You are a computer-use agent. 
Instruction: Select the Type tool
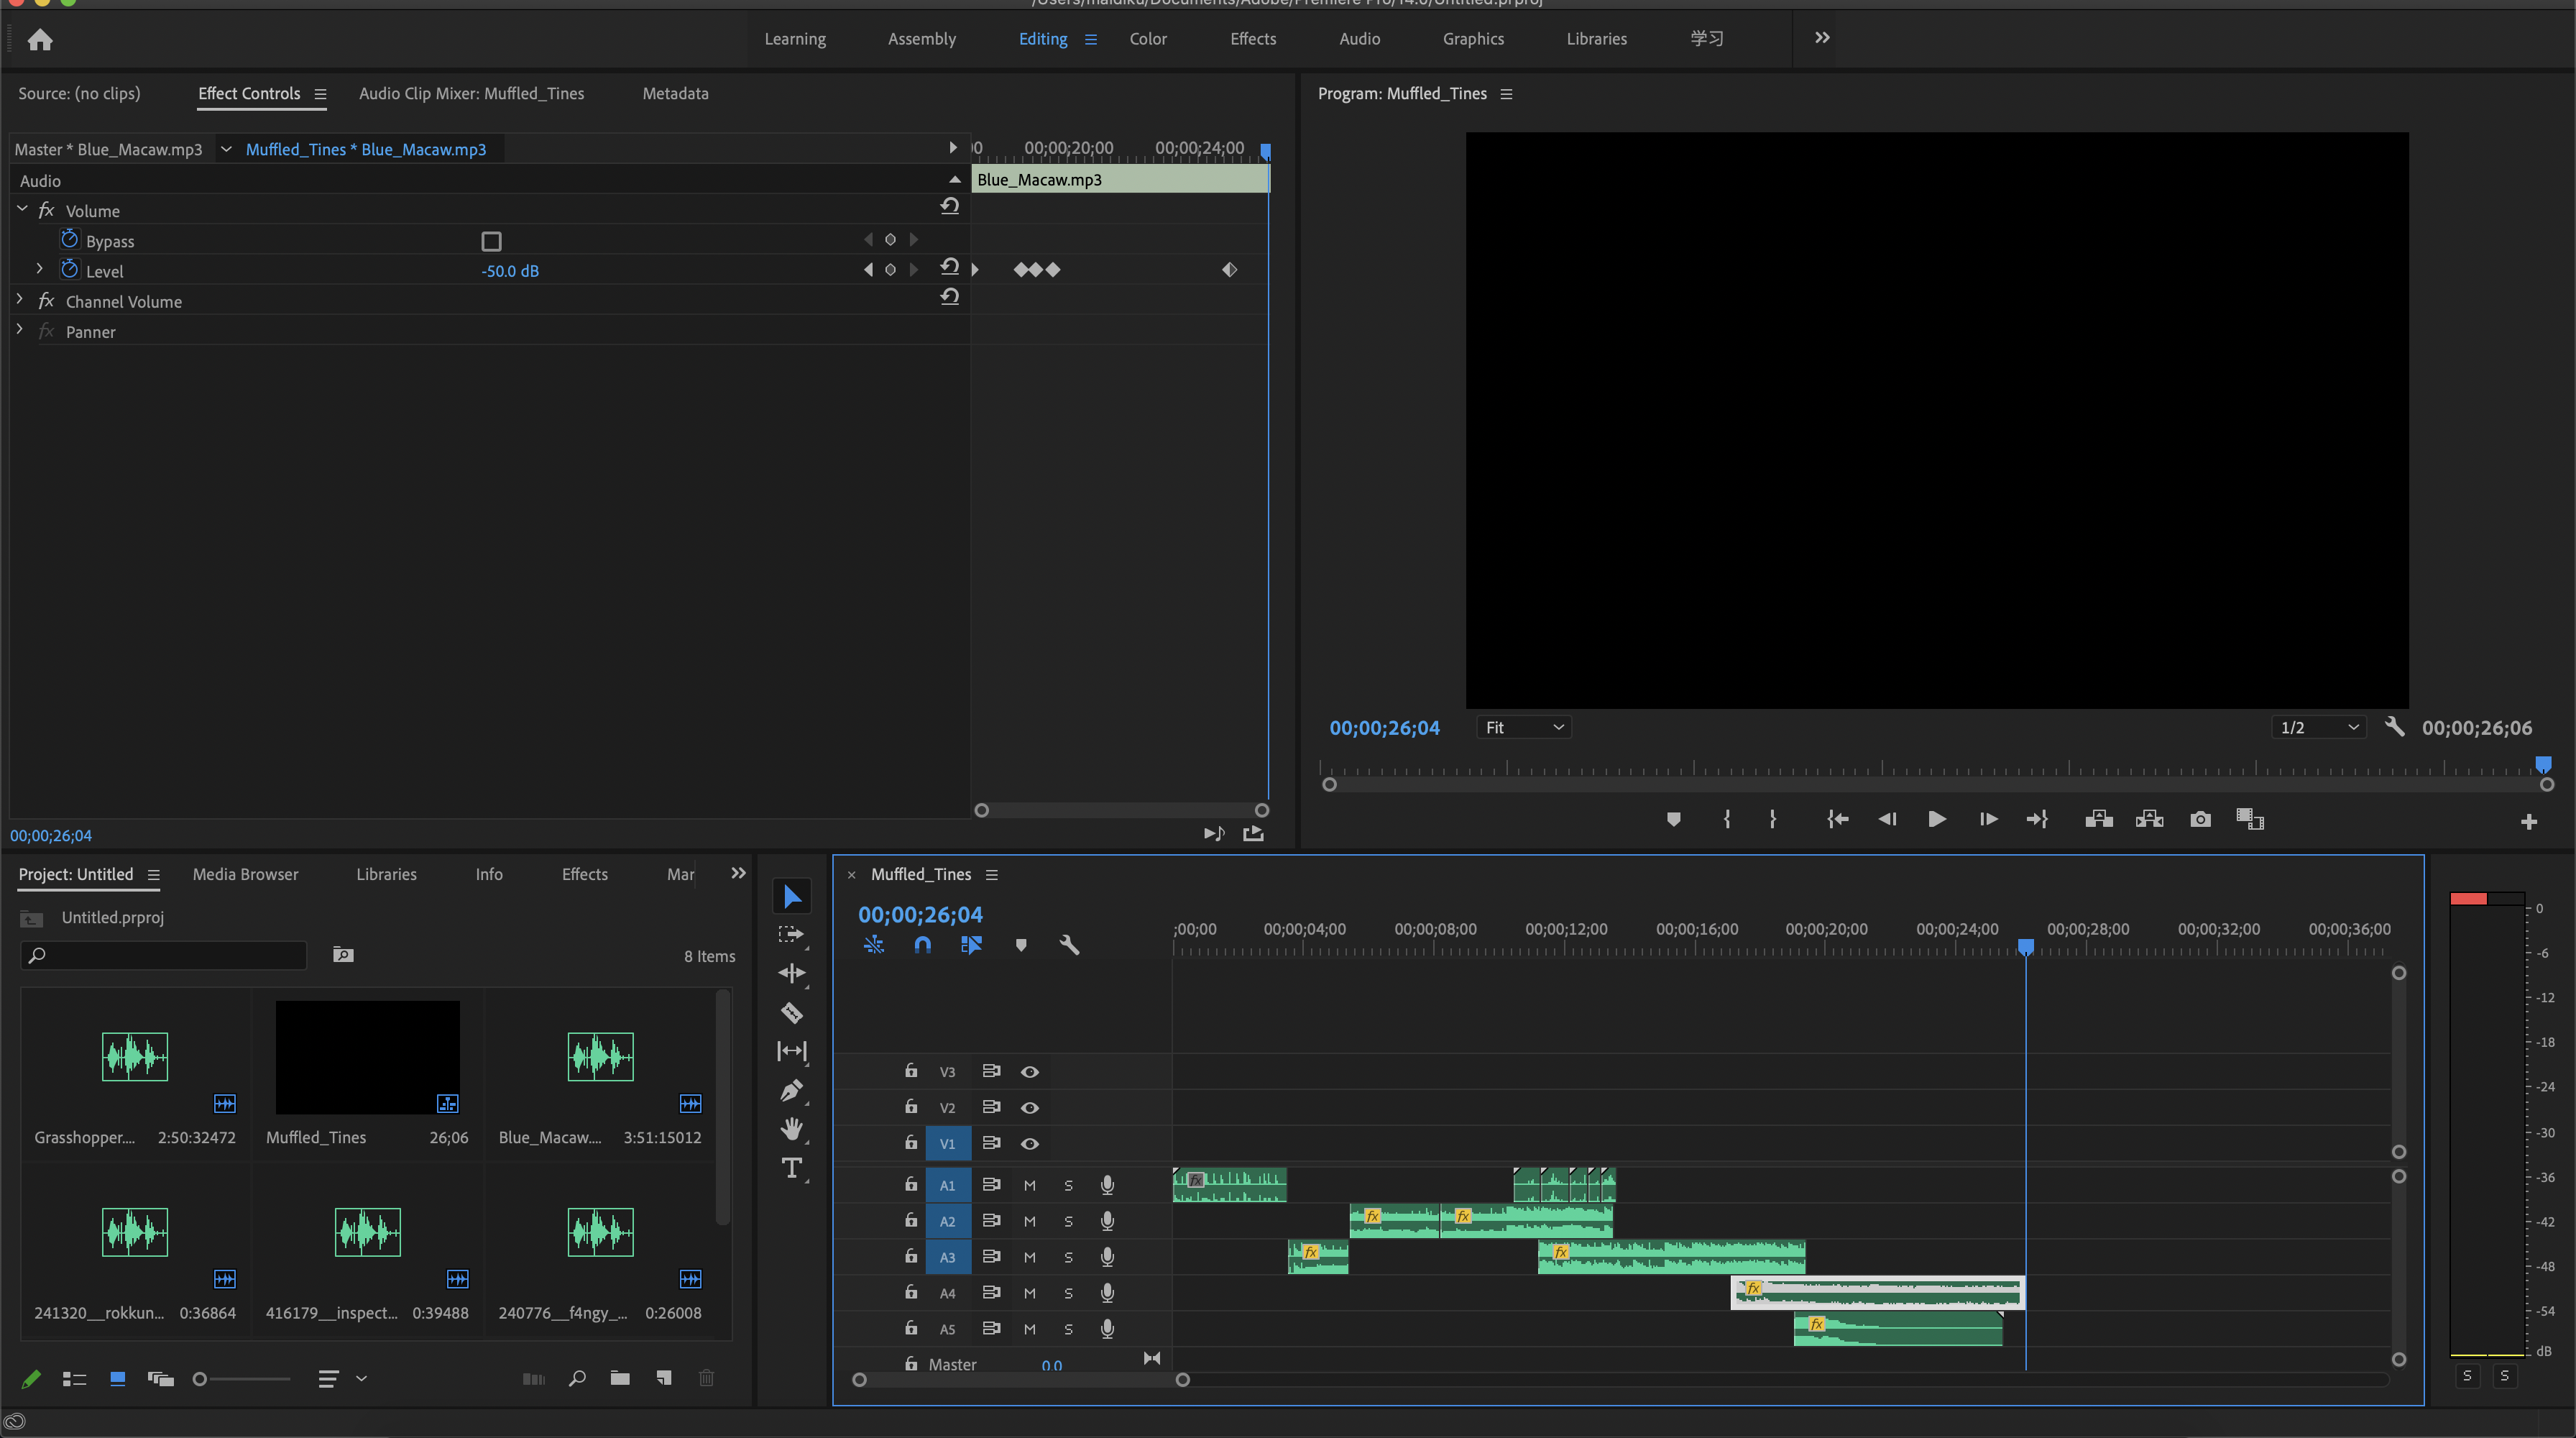791,1168
